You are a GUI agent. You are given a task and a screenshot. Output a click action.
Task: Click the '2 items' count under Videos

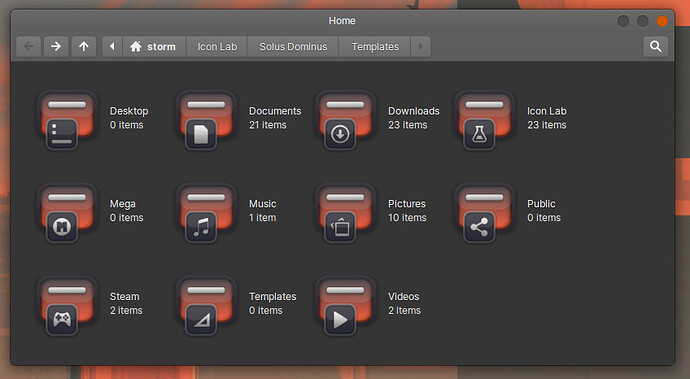404,311
